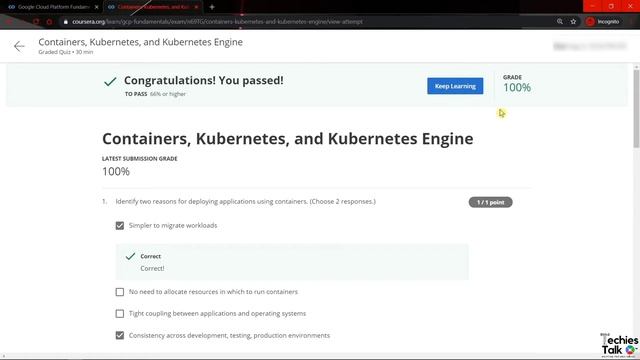Click the 1 / 1 point badge
640x360 pixels.
click(x=490, y=202)
